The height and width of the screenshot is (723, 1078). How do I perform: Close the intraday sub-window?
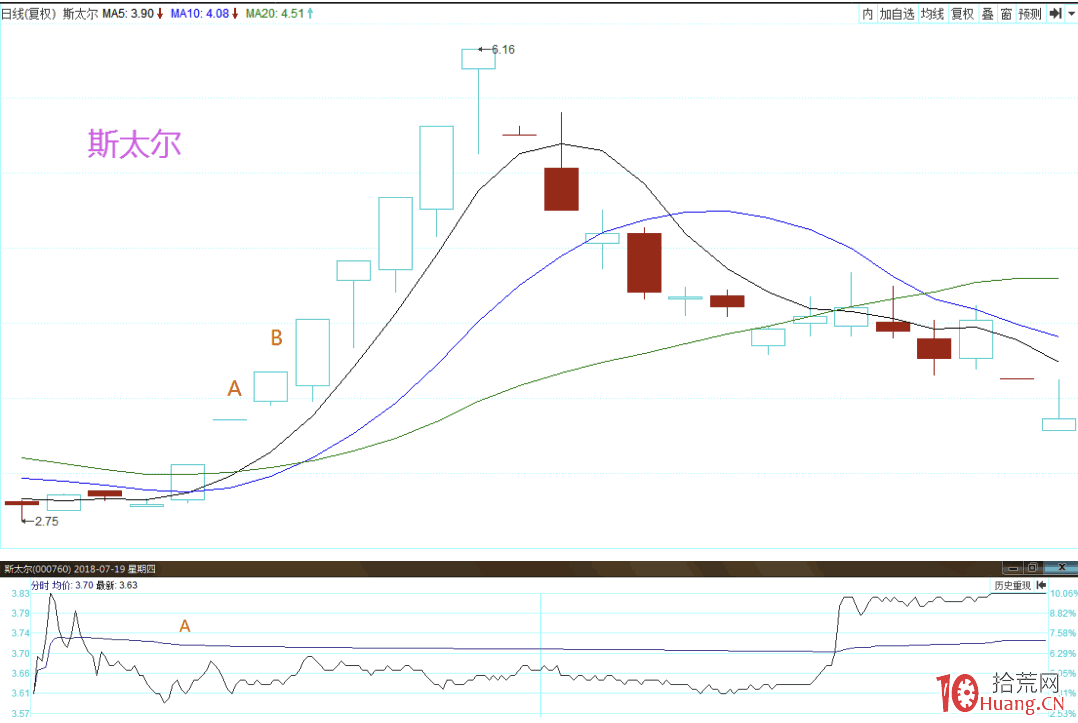pos(1061,568)
